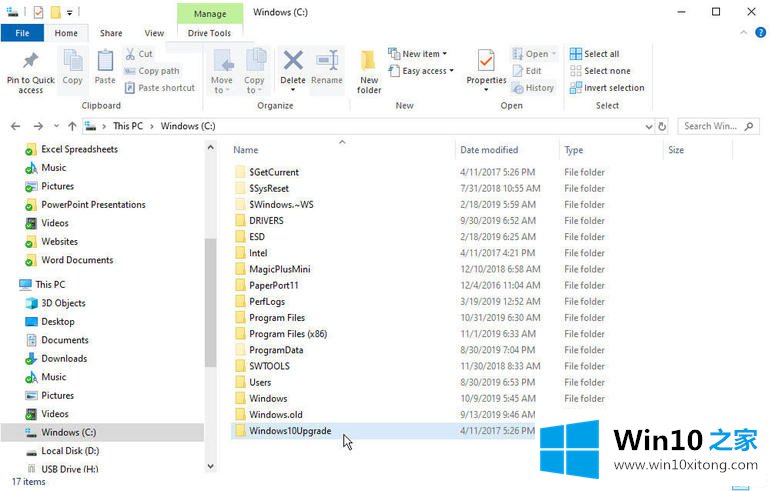Click Windows (C:) breadcrumb in address bar
The height and width of the screenshot is (491, 770).
pos(188,126)
